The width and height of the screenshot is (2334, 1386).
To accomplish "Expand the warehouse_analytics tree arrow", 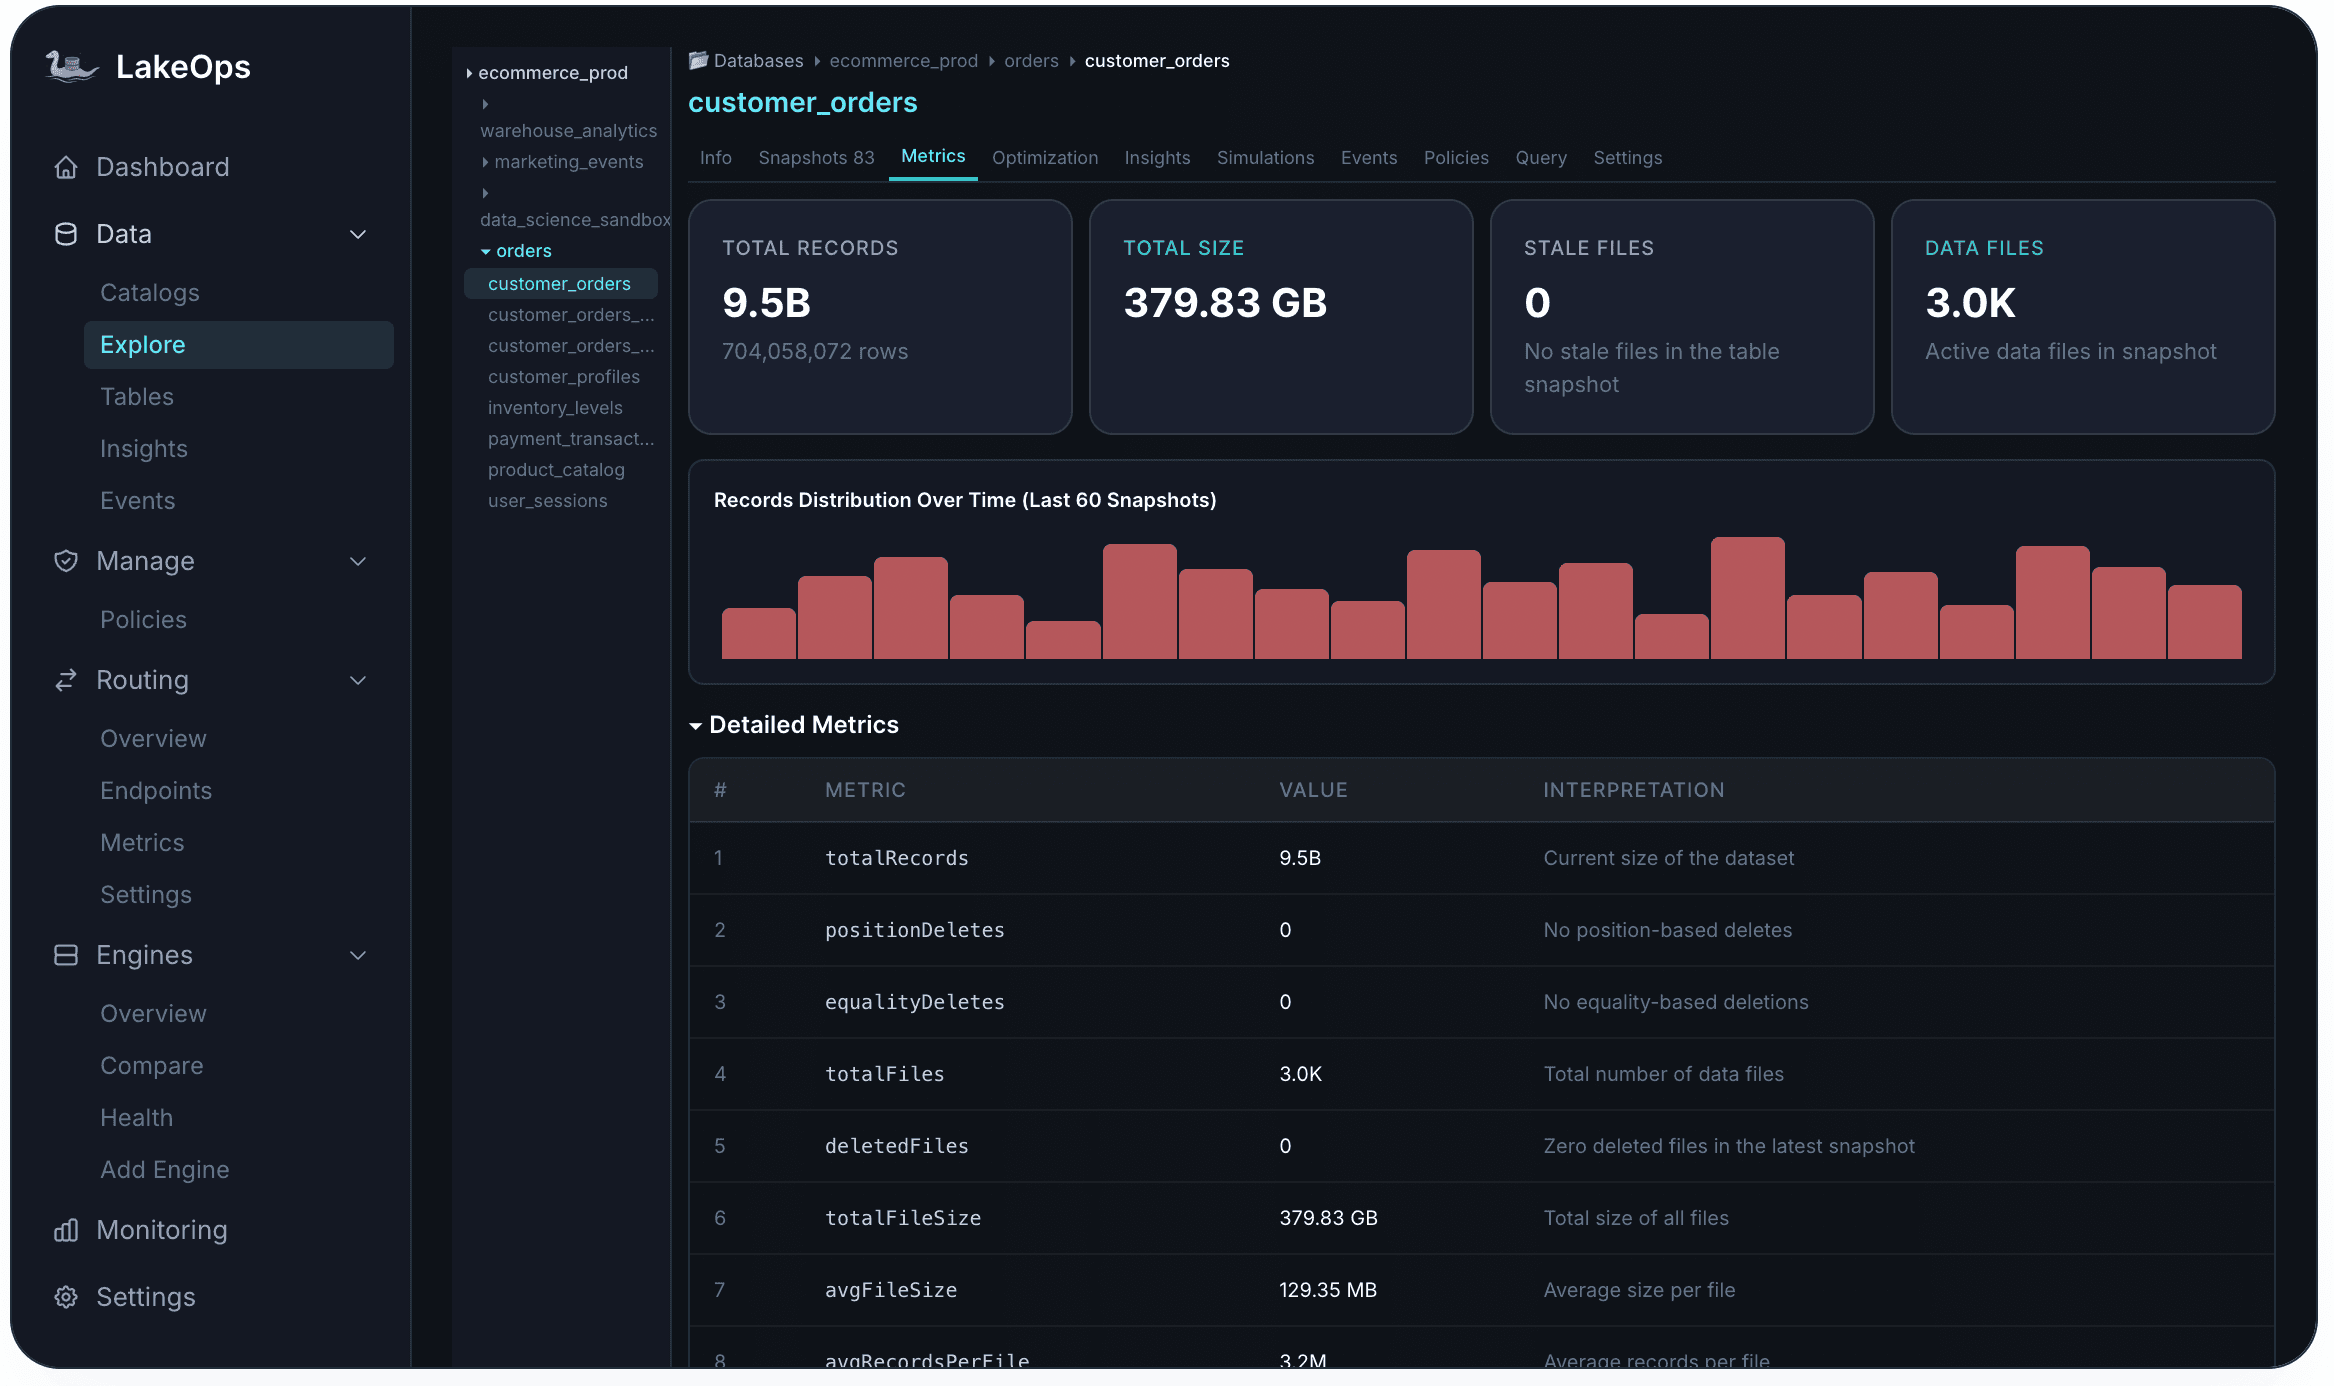I will (x=485, y=104).
